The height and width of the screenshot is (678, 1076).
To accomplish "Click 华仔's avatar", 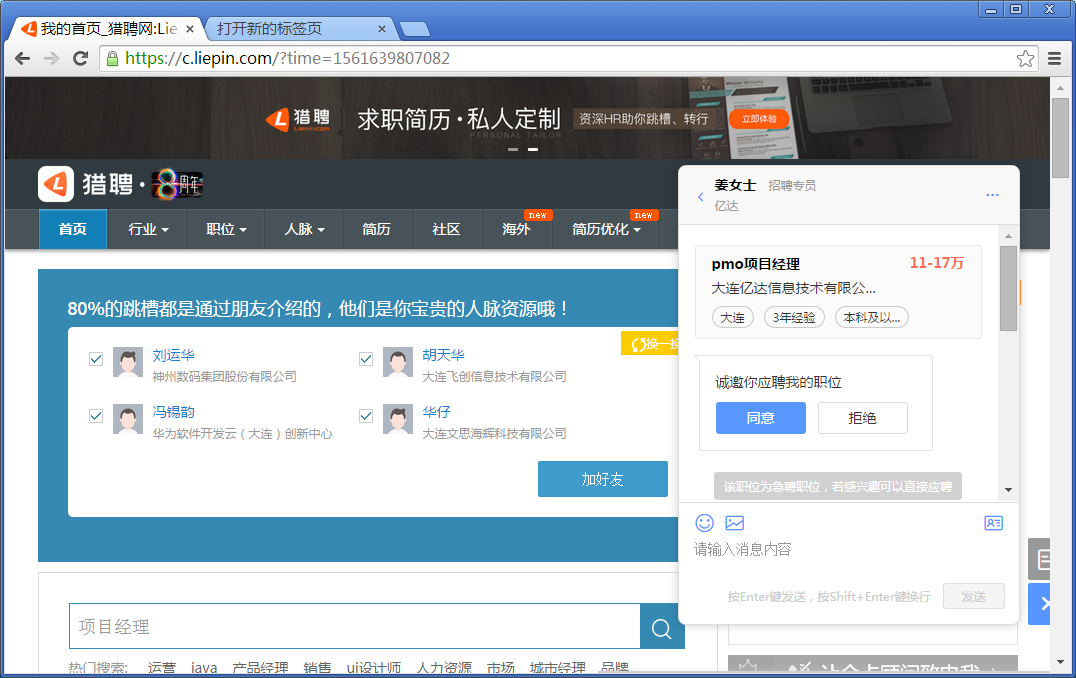I will (x=398, y=419).
